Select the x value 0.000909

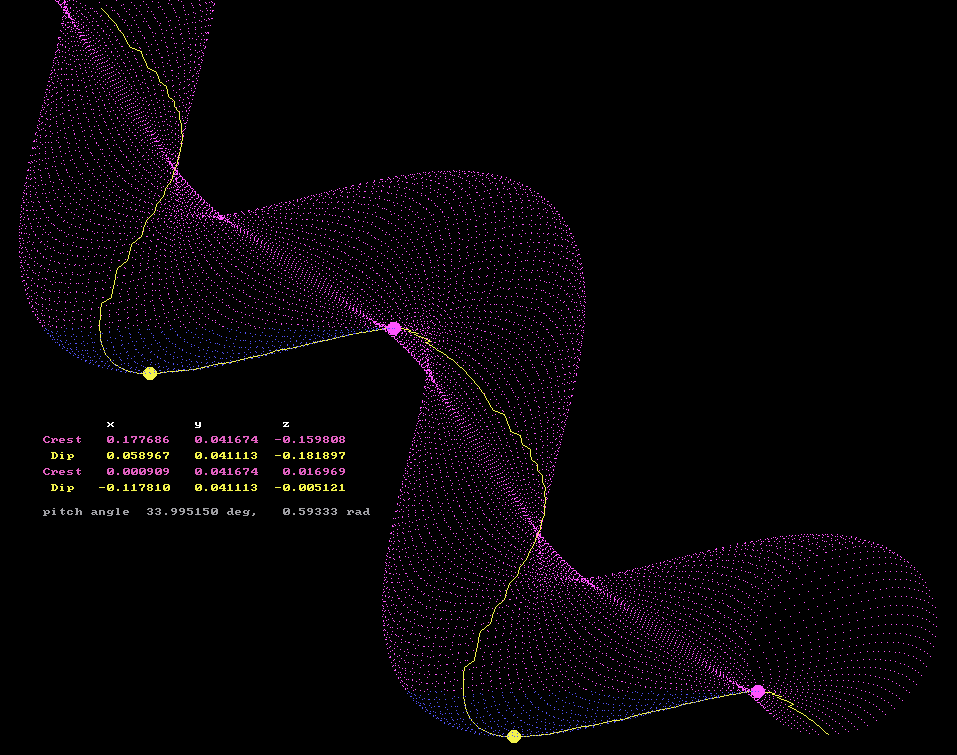(x=138, y=472)
